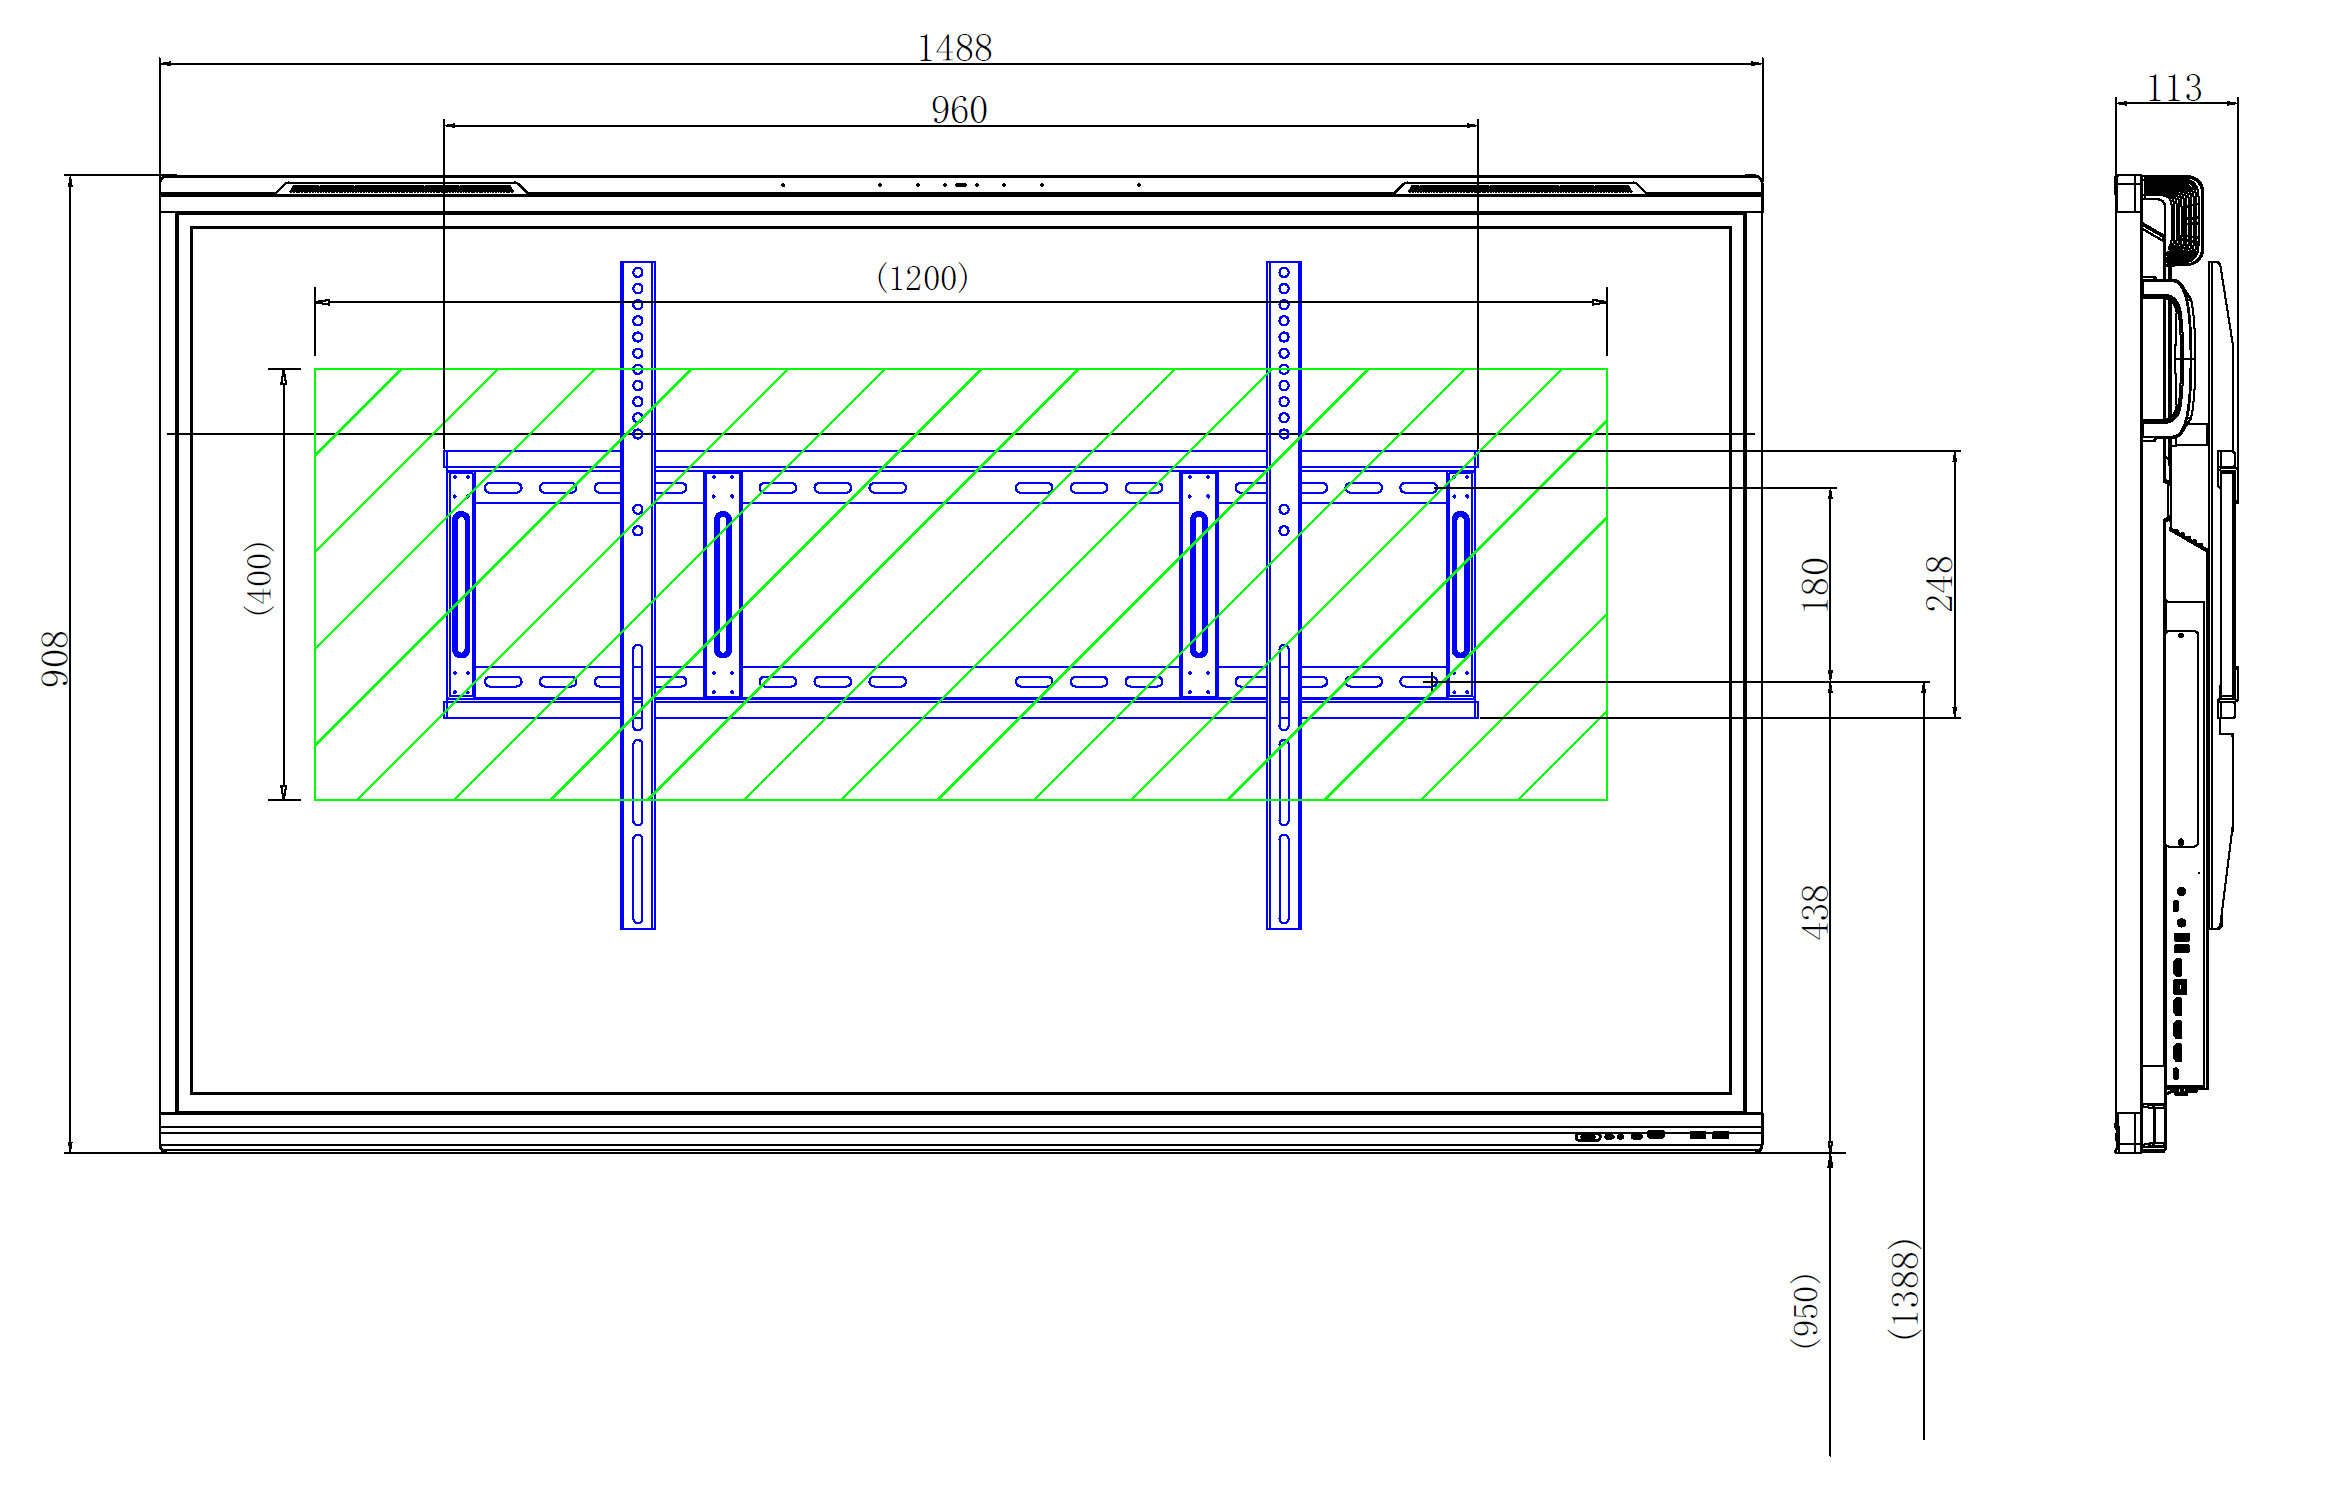Select the (400) vertical dimension text
Image resolution: width=2325 pixels, height=1485 pixels.
click(258, 578)
